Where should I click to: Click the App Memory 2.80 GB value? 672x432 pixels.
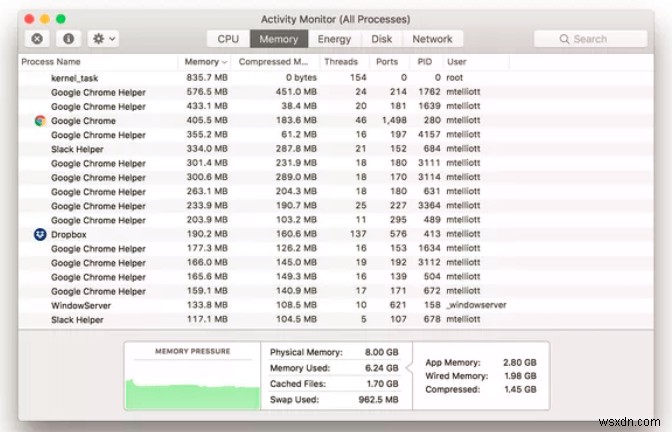519,363
